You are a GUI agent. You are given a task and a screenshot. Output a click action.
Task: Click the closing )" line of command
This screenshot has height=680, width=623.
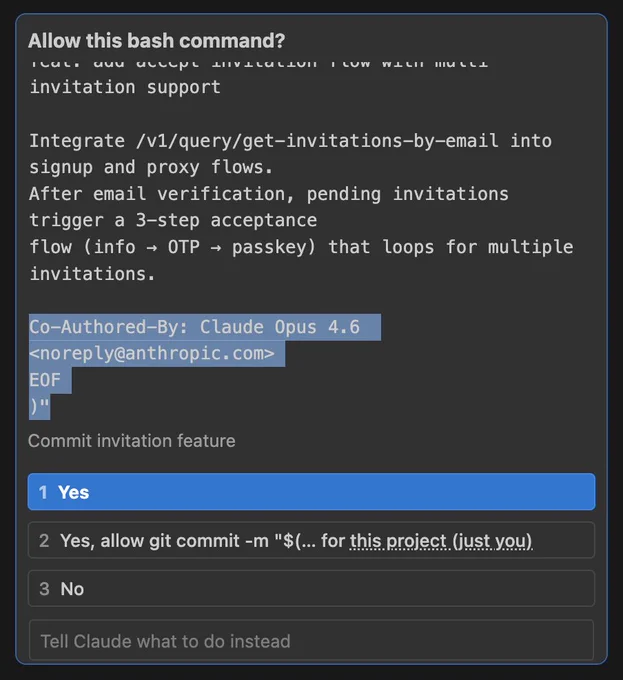pos(39,406)
